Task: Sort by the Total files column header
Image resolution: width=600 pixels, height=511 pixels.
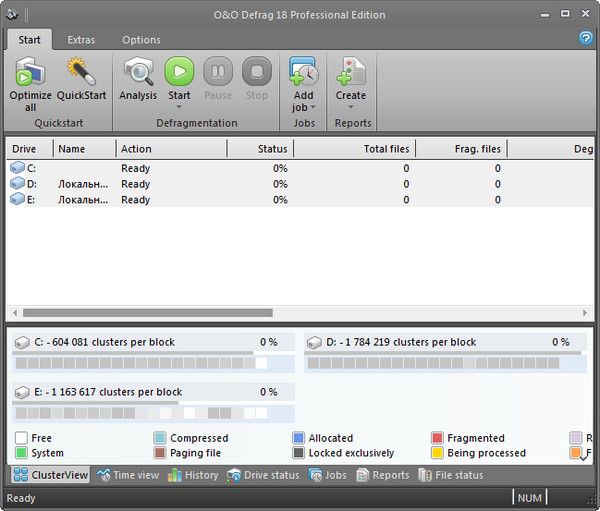Action: [353, 149]
